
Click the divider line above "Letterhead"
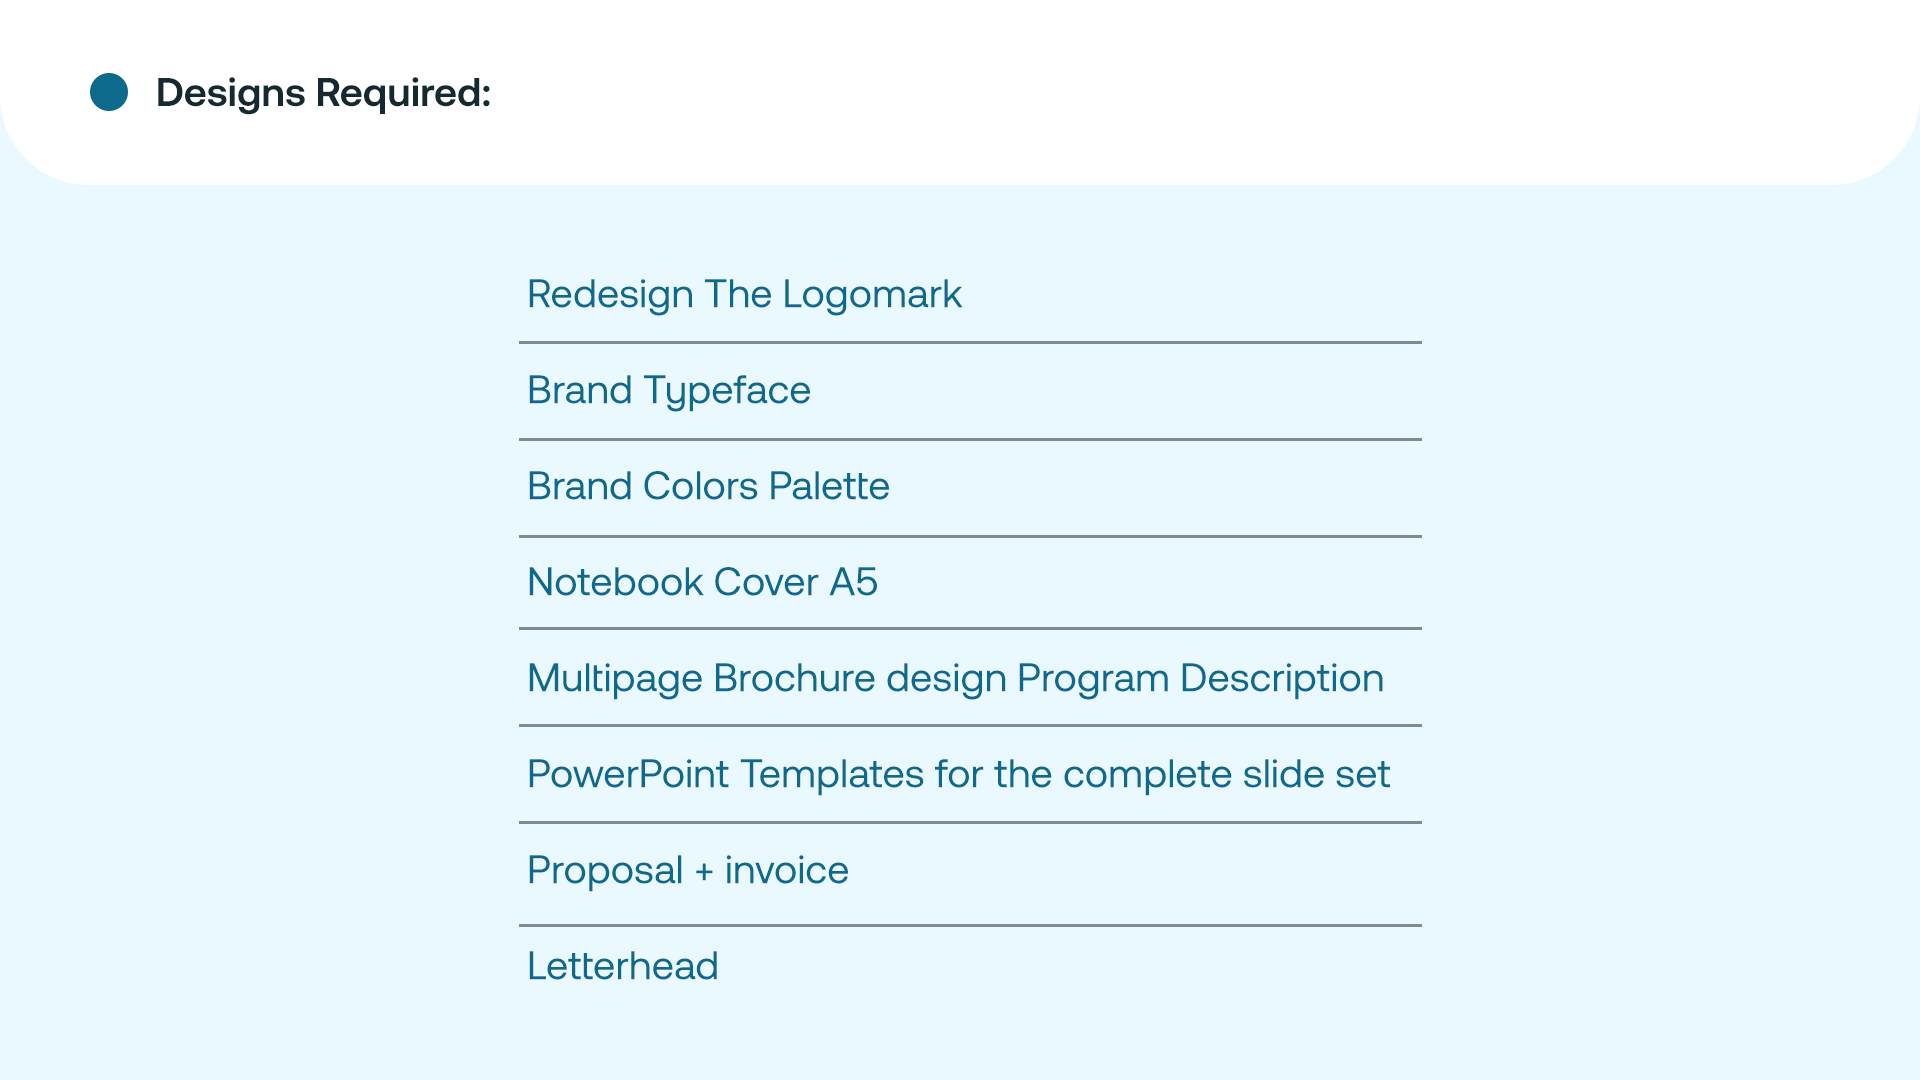[x=970, y=925]
